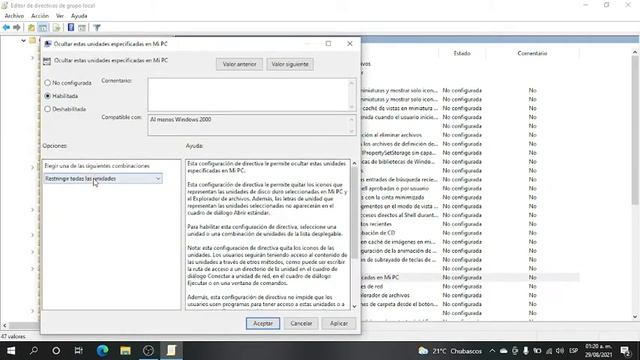Open the Ver menu
The height and width of the screenshot is (360, 640).
pos(60,16)
